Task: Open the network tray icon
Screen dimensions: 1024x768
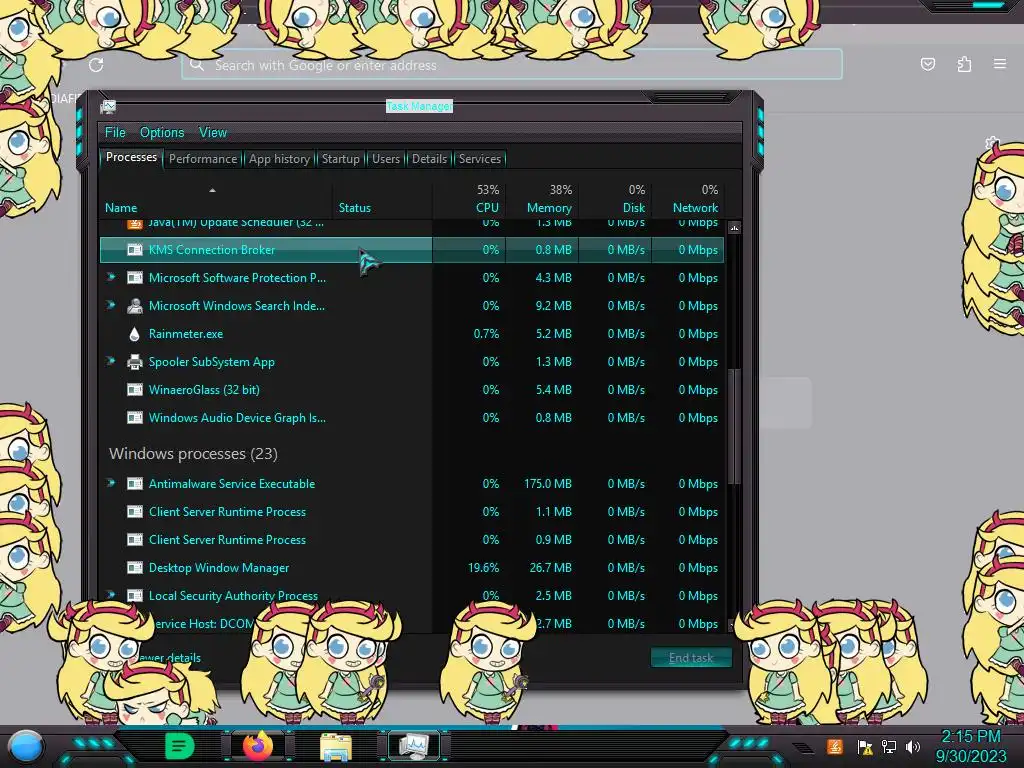Action: point(889,747)
